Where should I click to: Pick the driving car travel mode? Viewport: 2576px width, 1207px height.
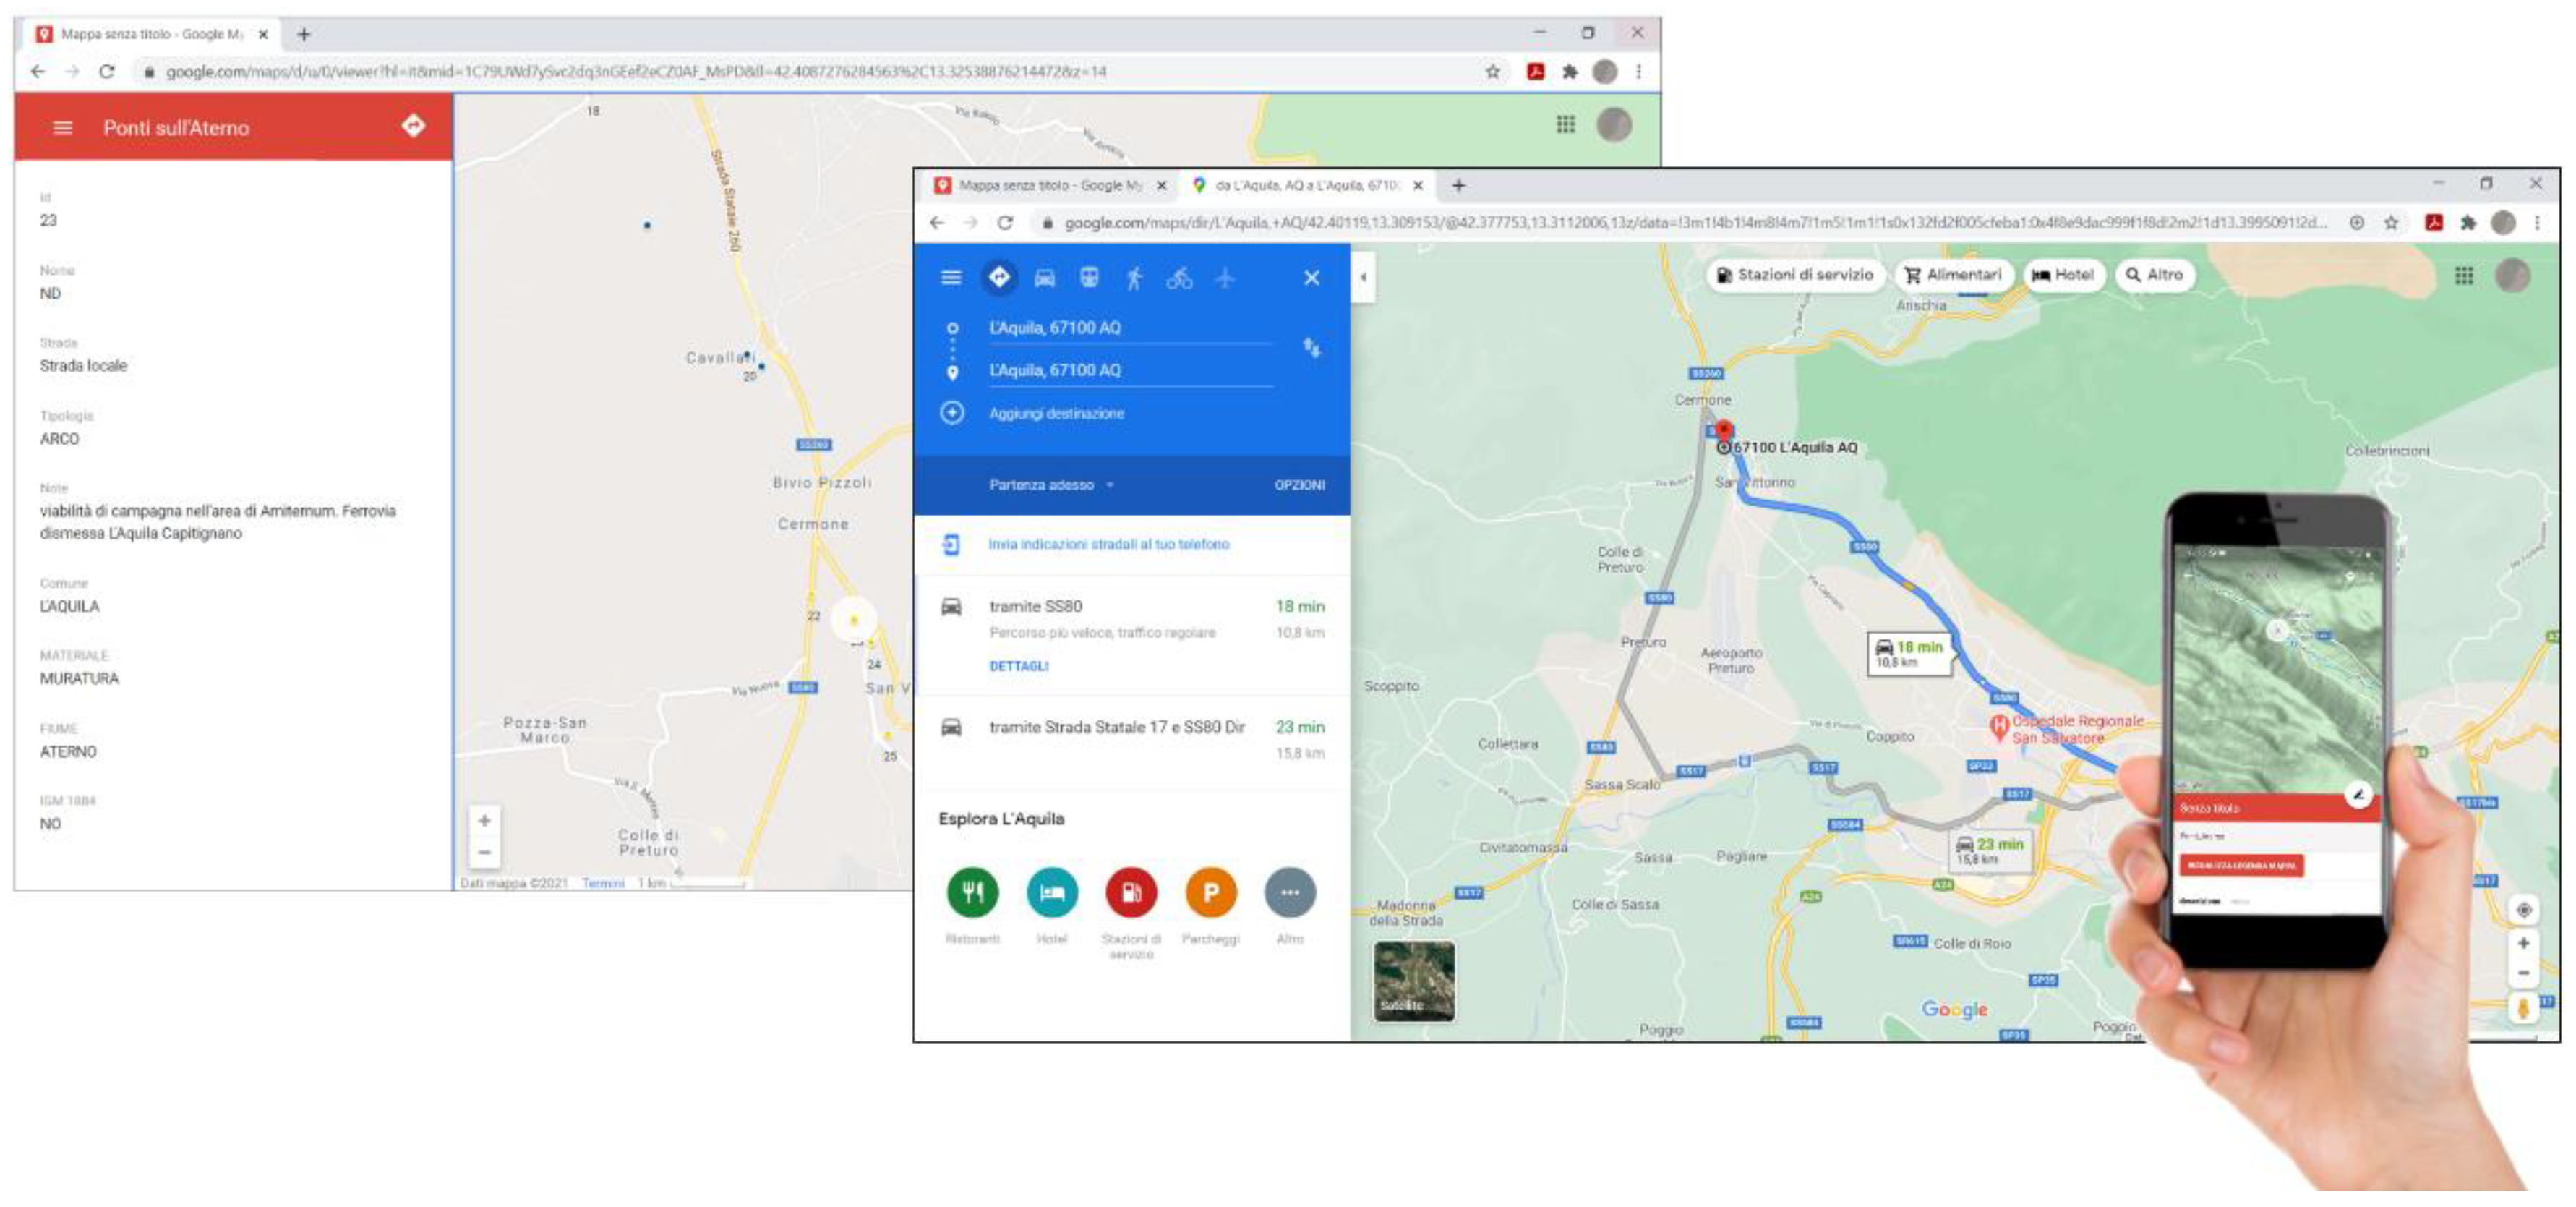coord(1044,279)
